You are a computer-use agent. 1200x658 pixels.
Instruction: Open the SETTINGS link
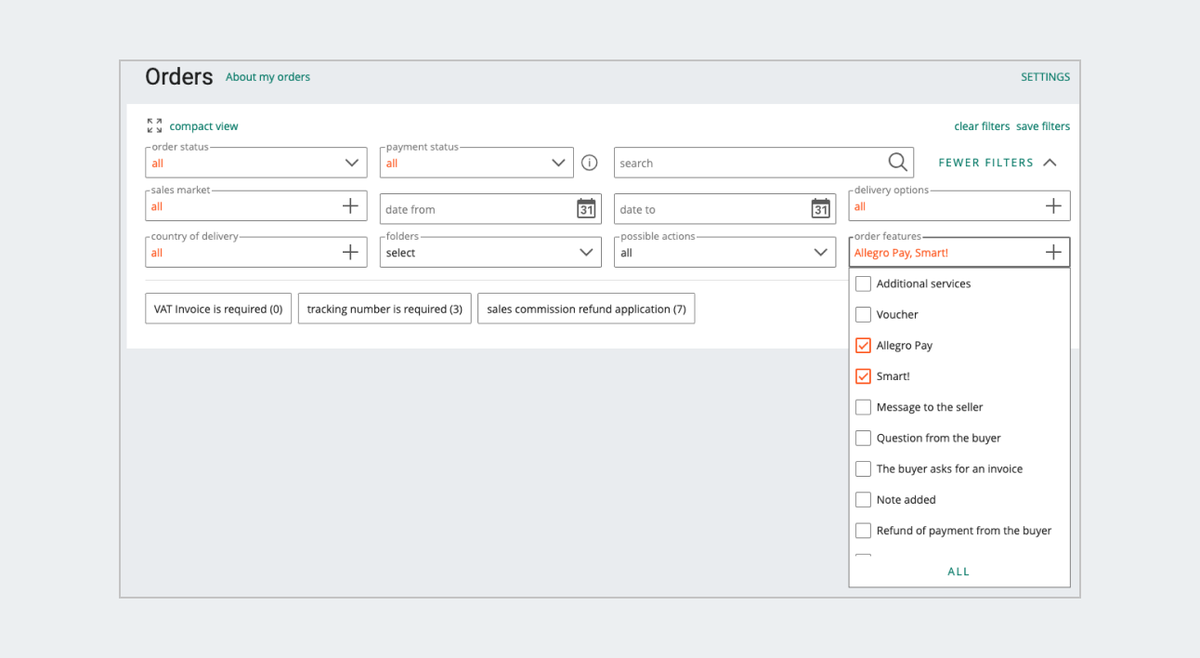coord(1045,77)
